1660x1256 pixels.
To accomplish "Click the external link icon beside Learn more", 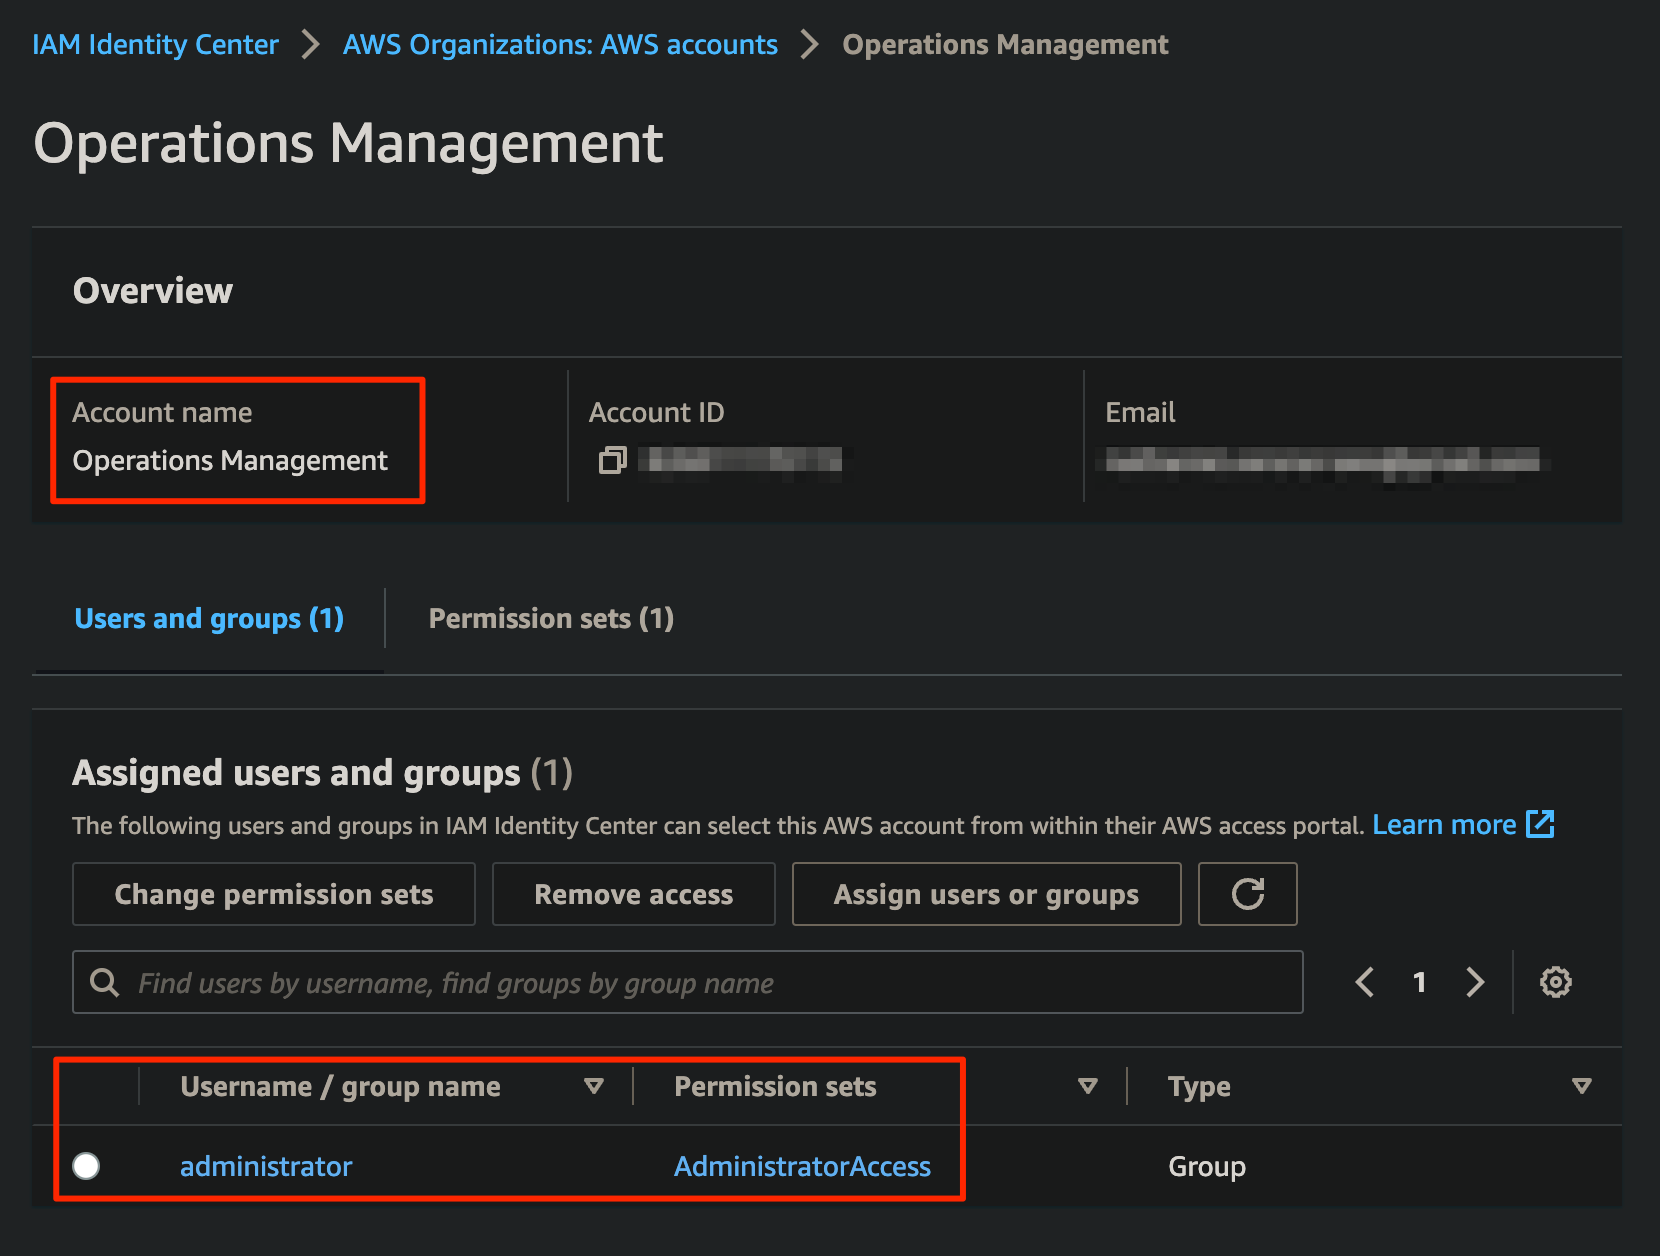I will 1540,824.
